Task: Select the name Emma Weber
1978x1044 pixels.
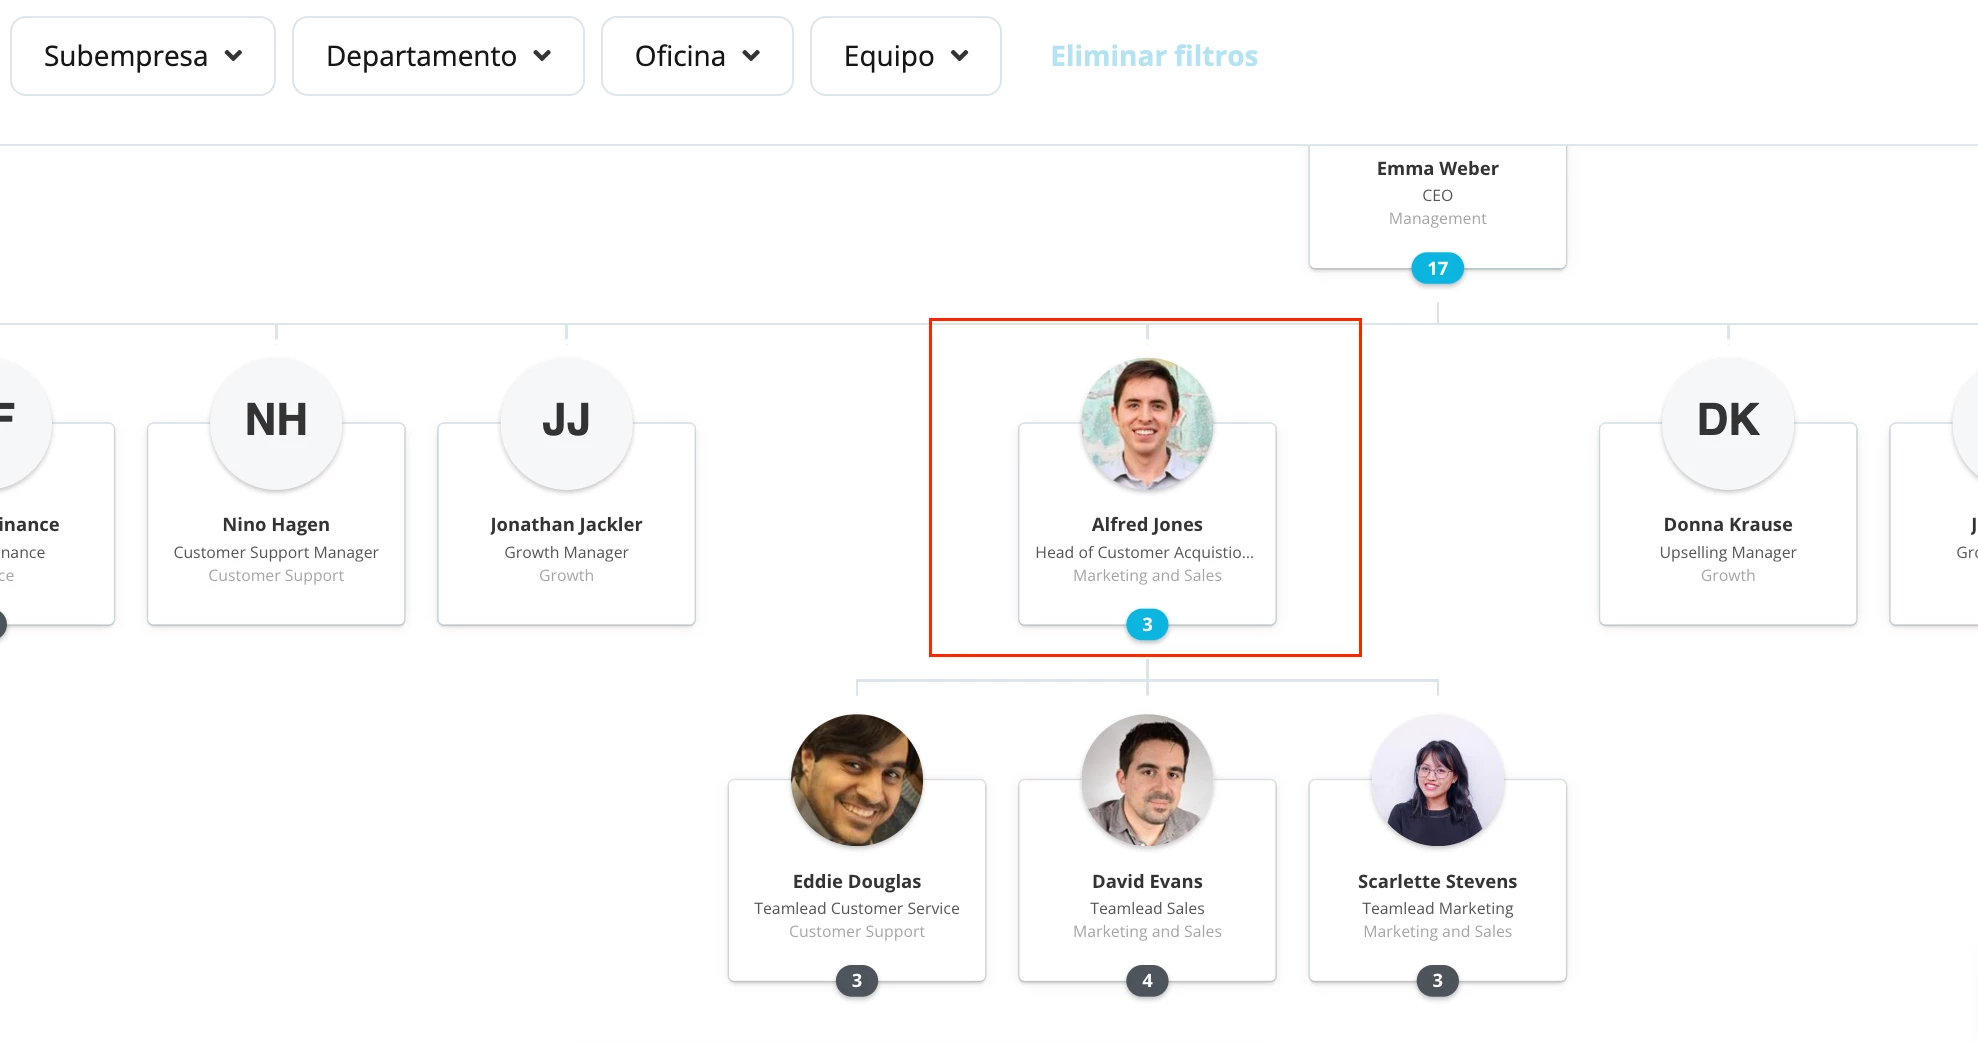Action: (1437, 168)
